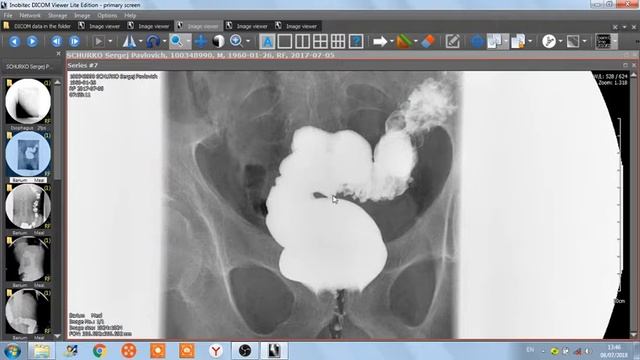
Task: Open Google Chrome from taskbar
Action: pyautogui.click(x=100, y=351)
